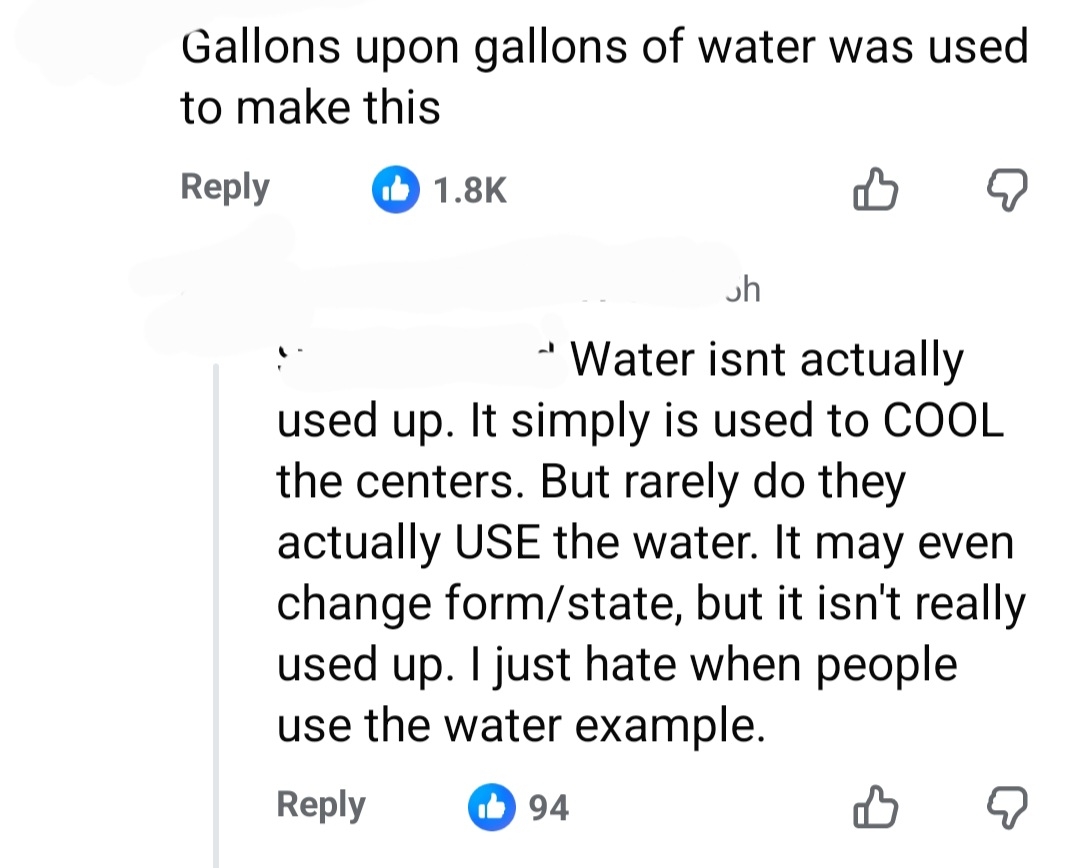Click the "Gallons upon gallons of water" text

coord(604,48)
